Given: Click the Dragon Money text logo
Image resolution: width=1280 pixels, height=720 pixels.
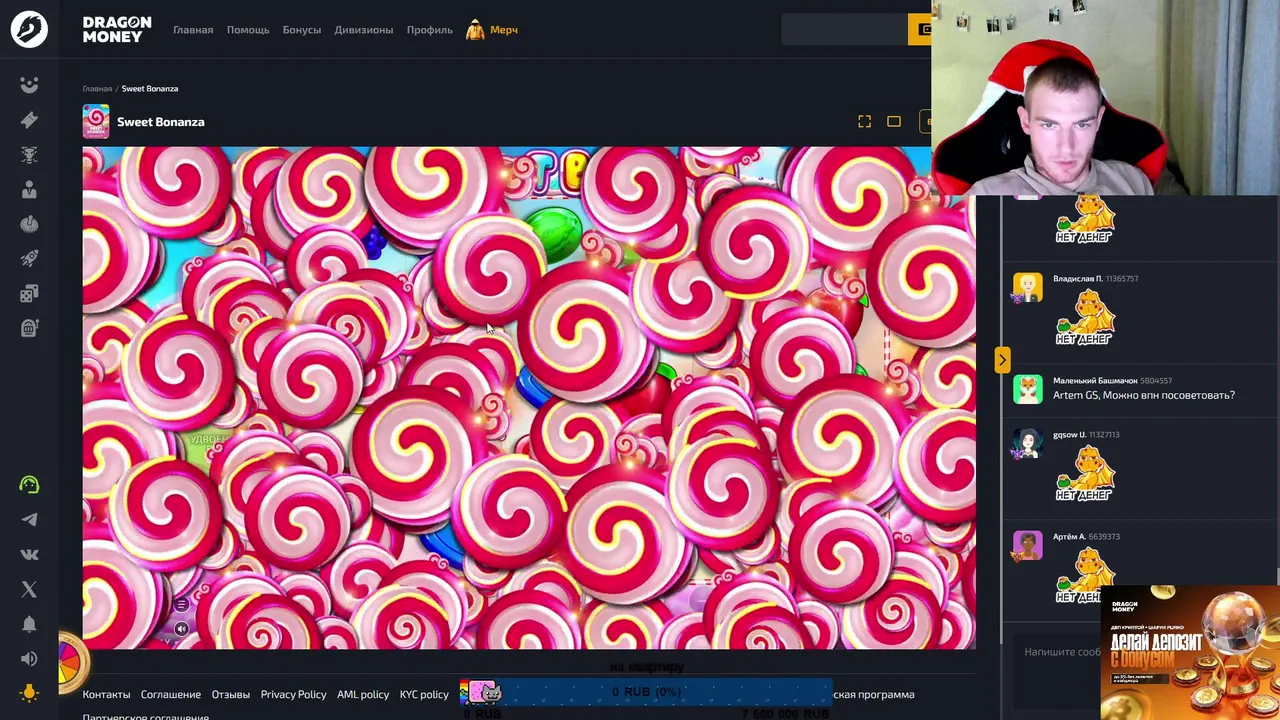Looking at the screenshot, I should [x=117, y=29].
